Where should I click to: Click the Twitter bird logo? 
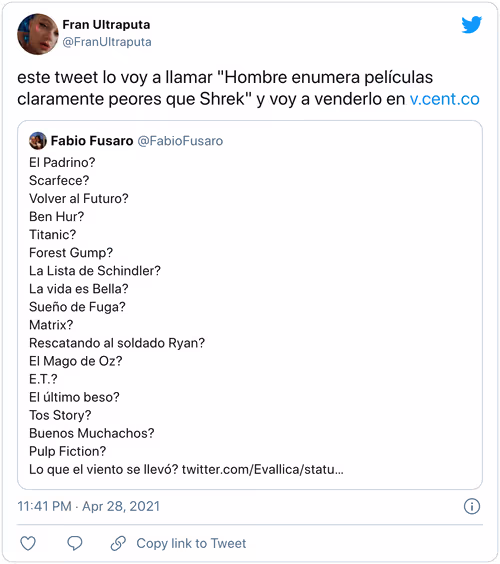(472, 24)
